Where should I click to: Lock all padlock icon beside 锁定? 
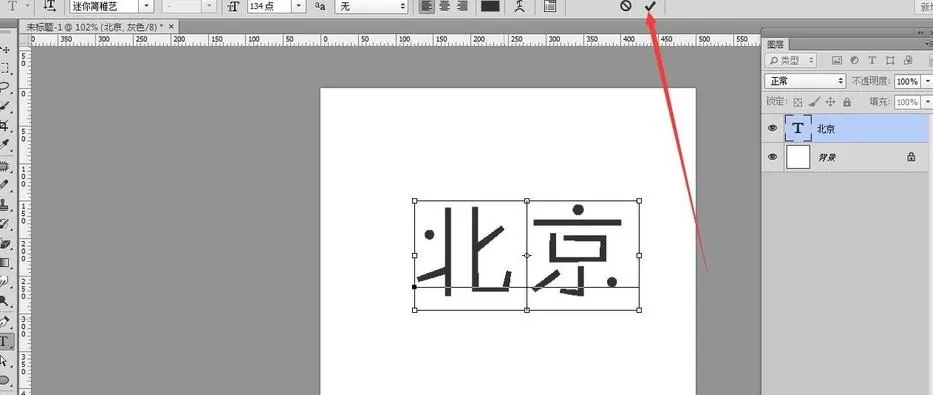(x=847, y=102)
